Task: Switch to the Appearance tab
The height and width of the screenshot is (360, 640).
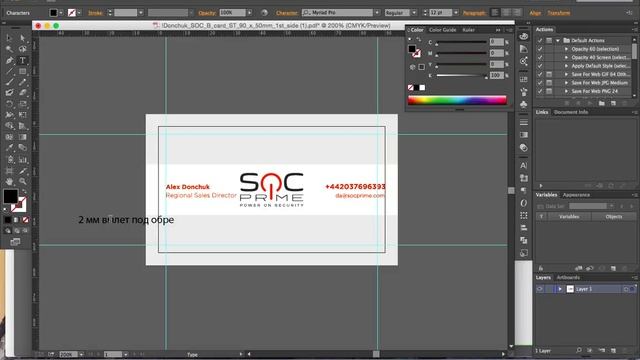Action: [x=576, y=195]
